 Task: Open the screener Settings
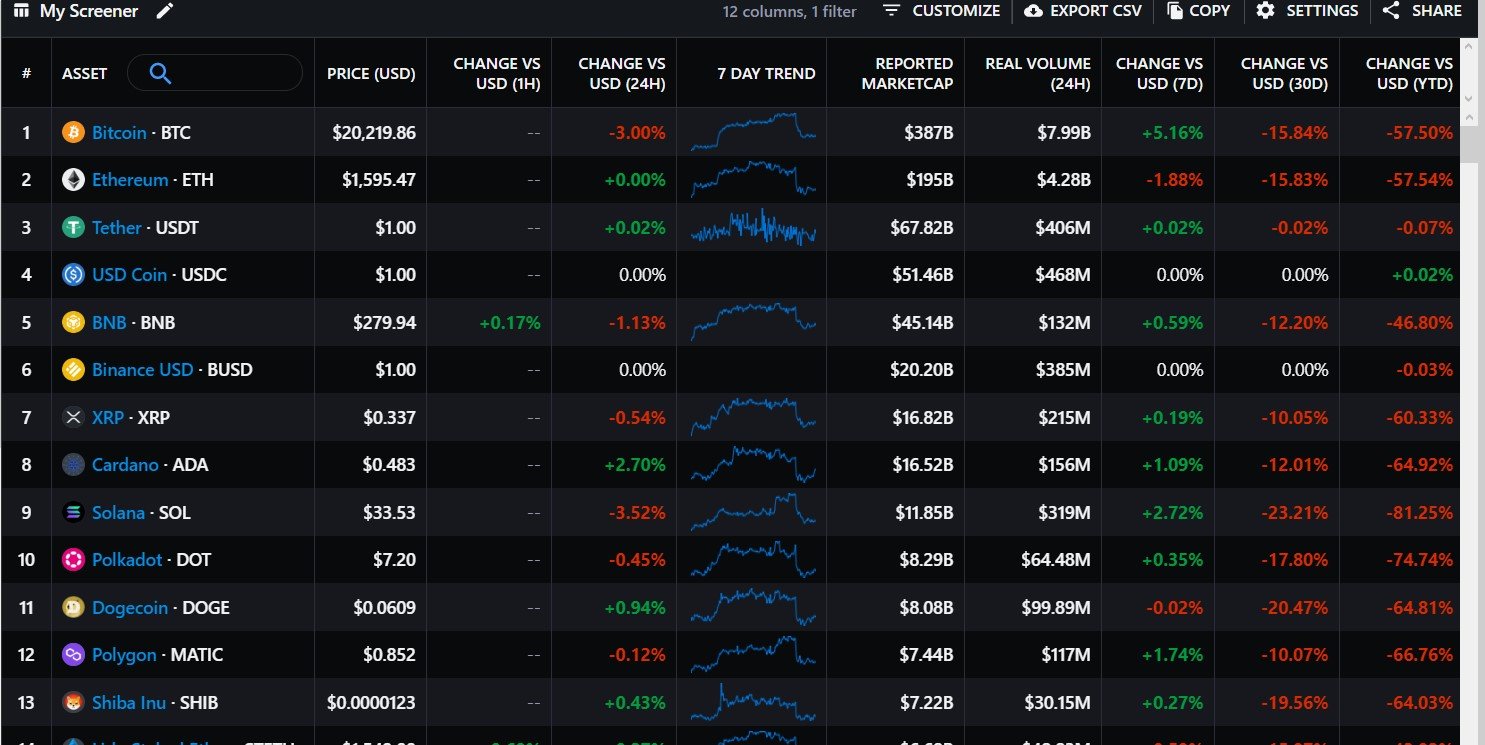pos(1307,11)
